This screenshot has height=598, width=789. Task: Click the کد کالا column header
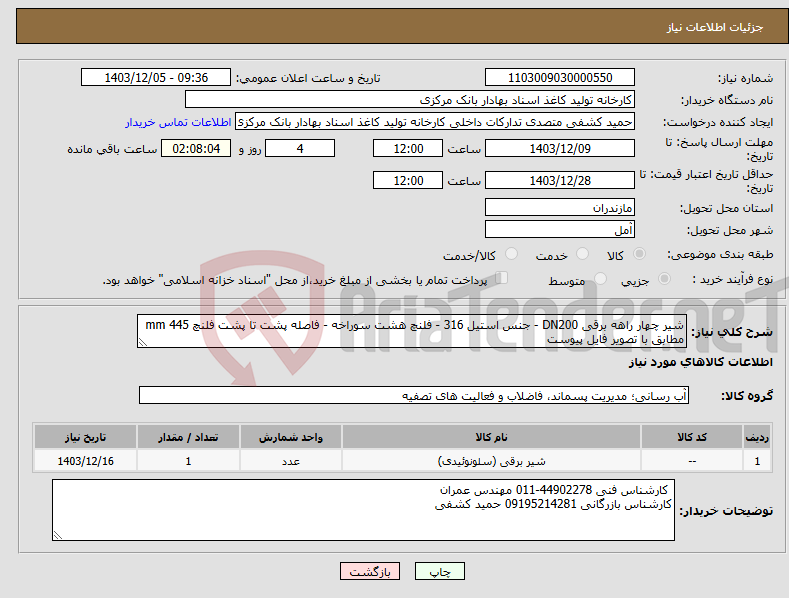click(x=692, y=437)
